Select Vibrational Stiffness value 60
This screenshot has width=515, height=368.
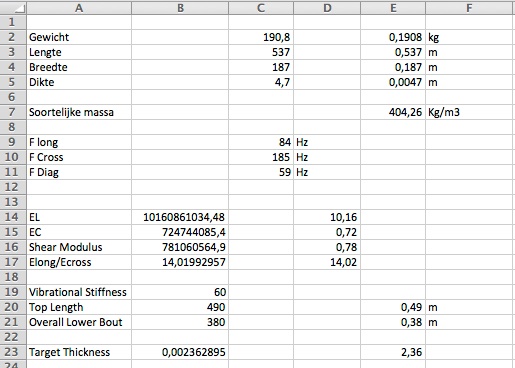click(x=180, y=292)
